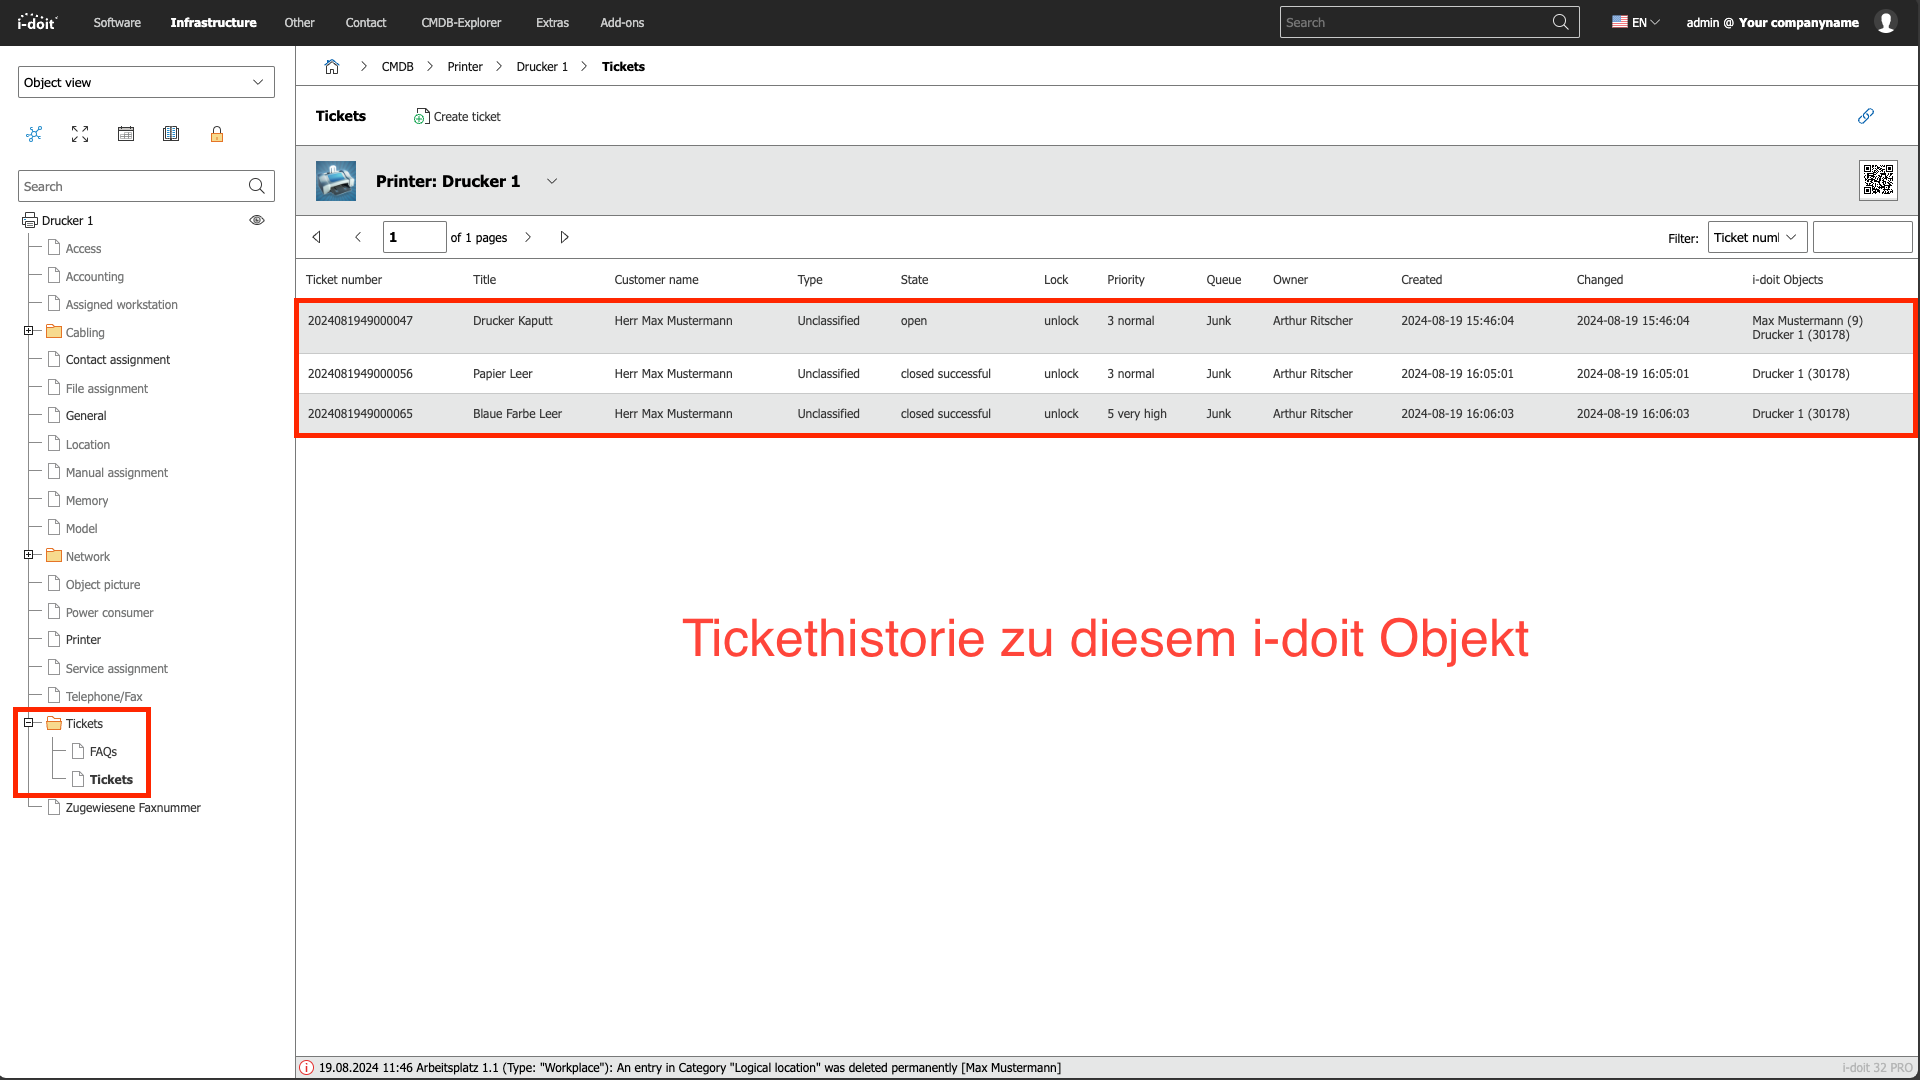Viewport: 1920px width, 1080px height.
Task: Click the home breadcrumb icon
Action: [x=332, y=67]
